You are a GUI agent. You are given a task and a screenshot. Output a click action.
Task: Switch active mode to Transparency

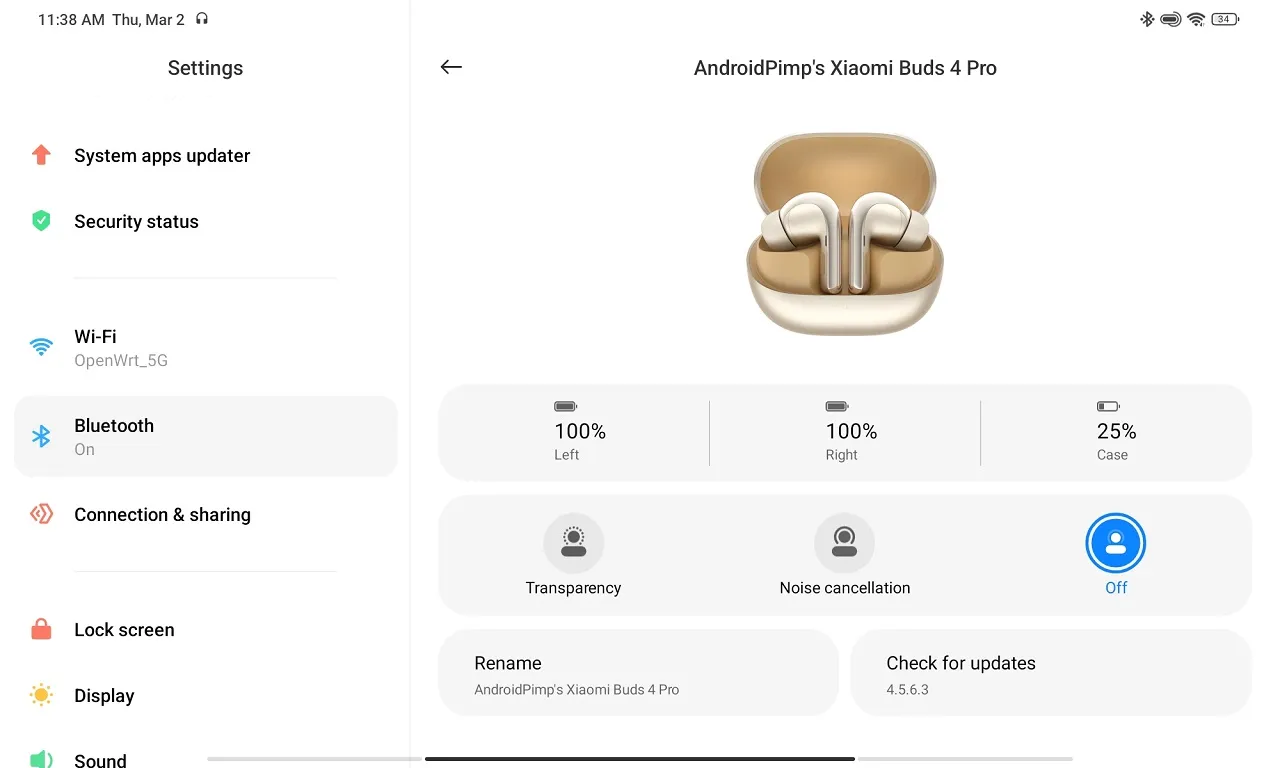573,541
